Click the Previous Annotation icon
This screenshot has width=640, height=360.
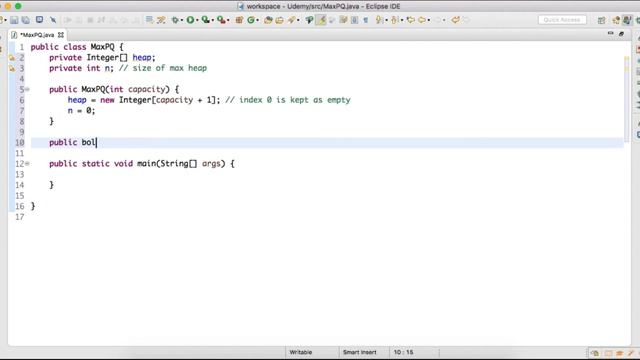395,20
